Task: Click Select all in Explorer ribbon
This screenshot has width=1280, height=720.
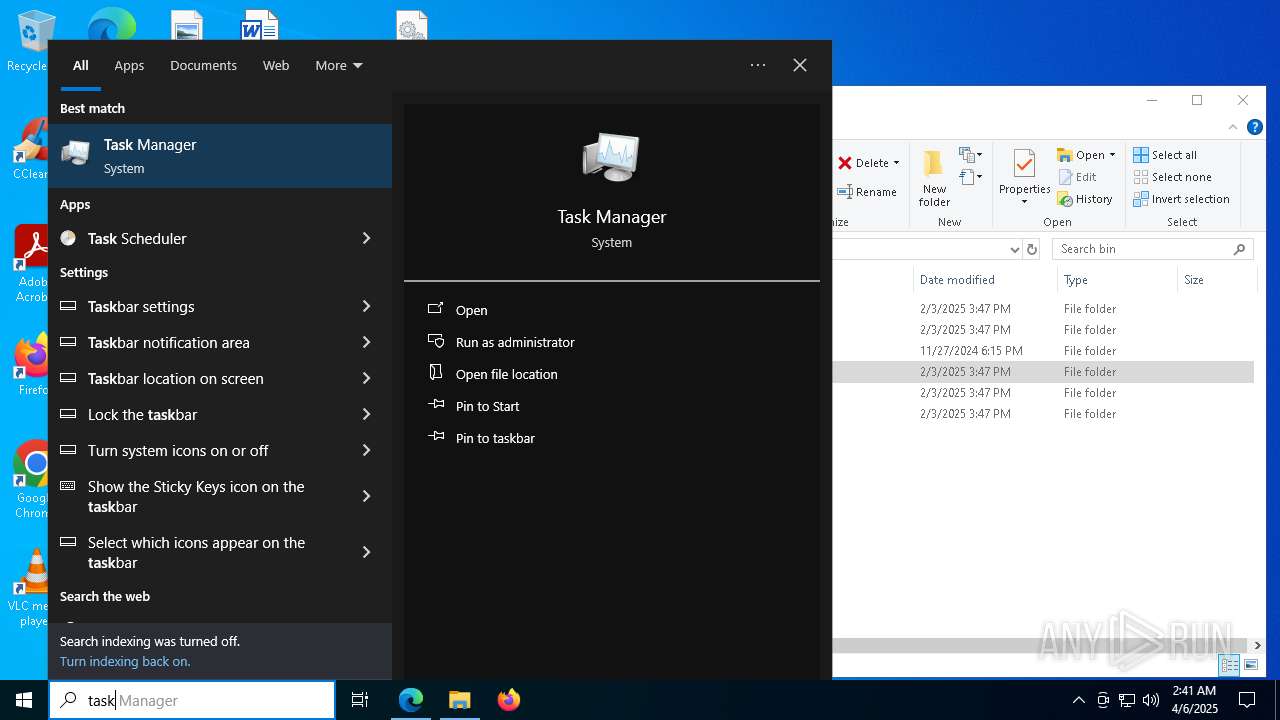Action: click(1165, 155)
